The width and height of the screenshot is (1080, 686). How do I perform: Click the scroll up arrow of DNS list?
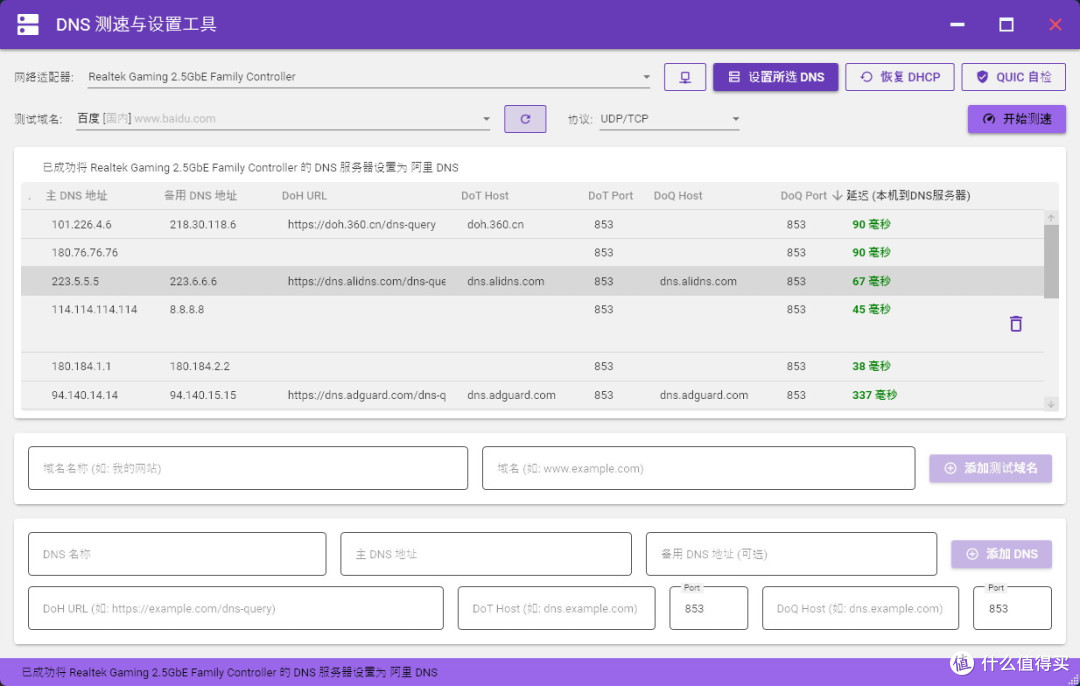point(1051,218)
